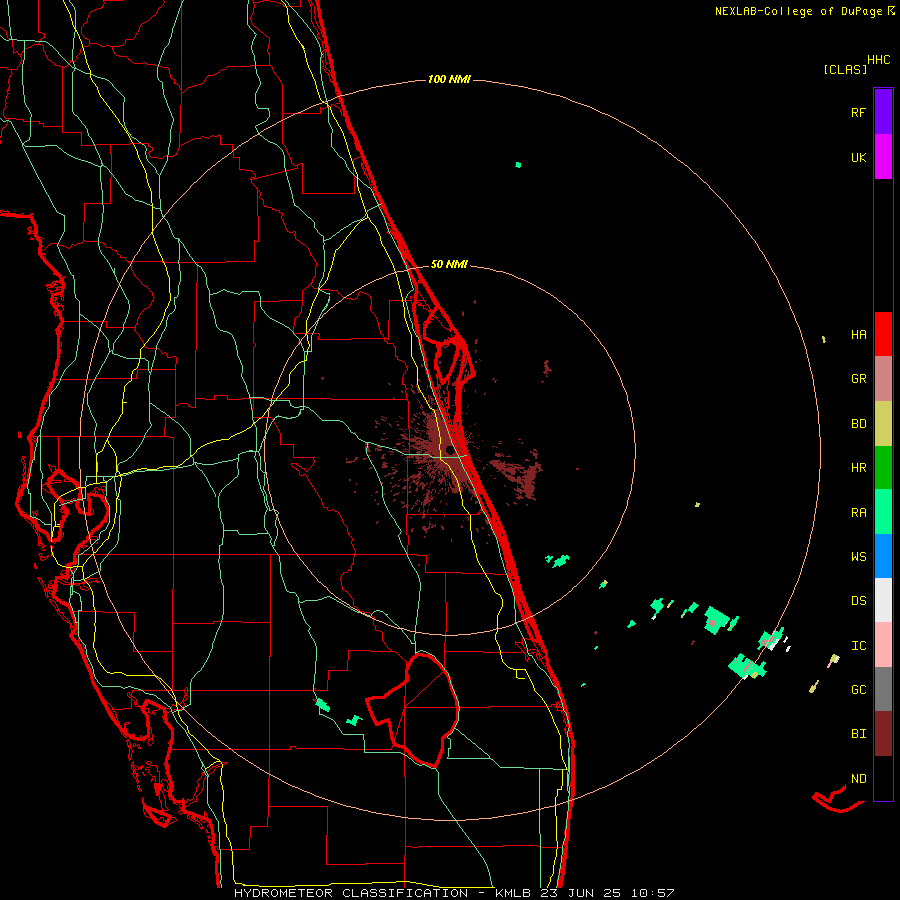
Task: Click the '23 JUN 25' date text
Action: [x=581, y=893]
